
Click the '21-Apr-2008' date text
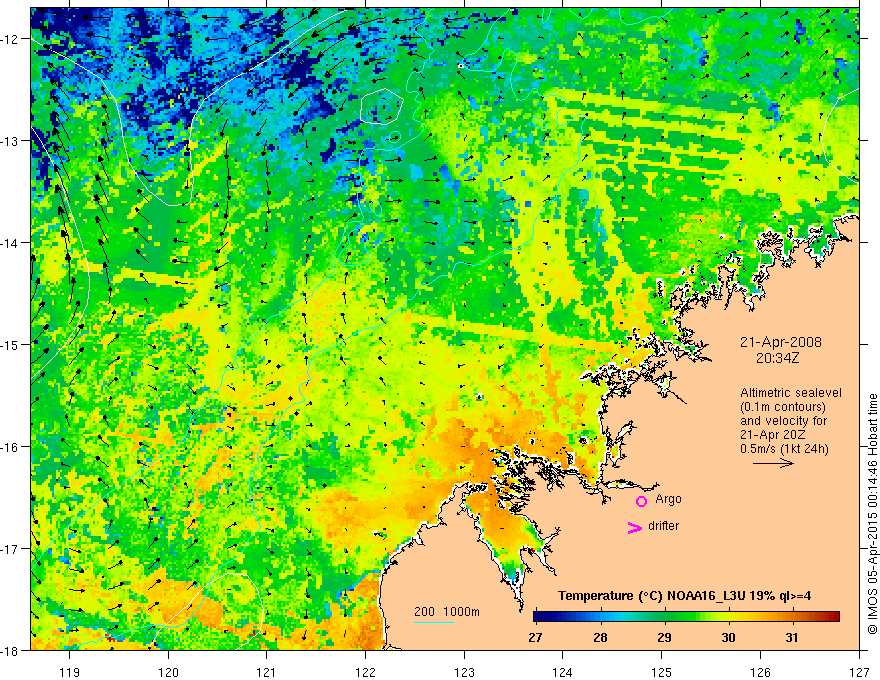pyautogui.click(x=781, y=342)
